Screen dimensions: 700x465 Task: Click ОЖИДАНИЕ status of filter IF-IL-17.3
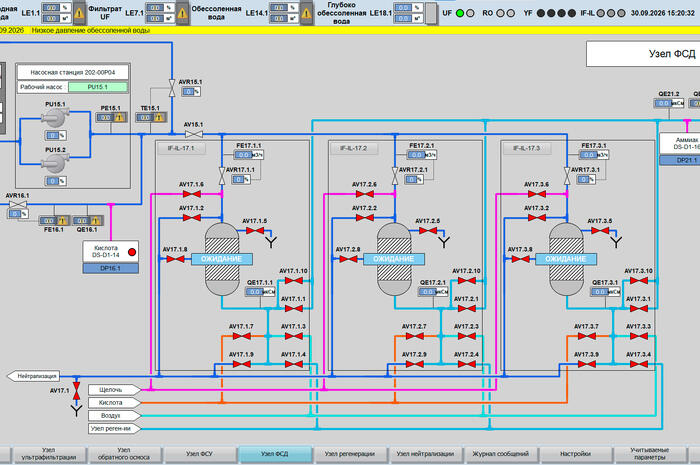pos(566,259)
